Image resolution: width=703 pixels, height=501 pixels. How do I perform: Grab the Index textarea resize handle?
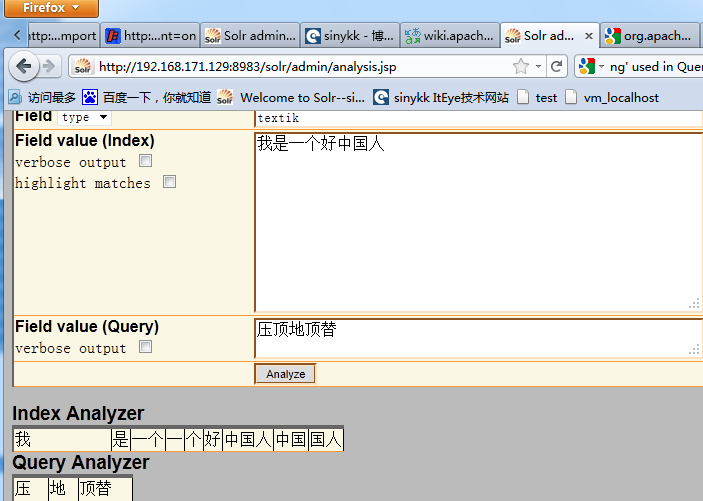coord(694,304)
